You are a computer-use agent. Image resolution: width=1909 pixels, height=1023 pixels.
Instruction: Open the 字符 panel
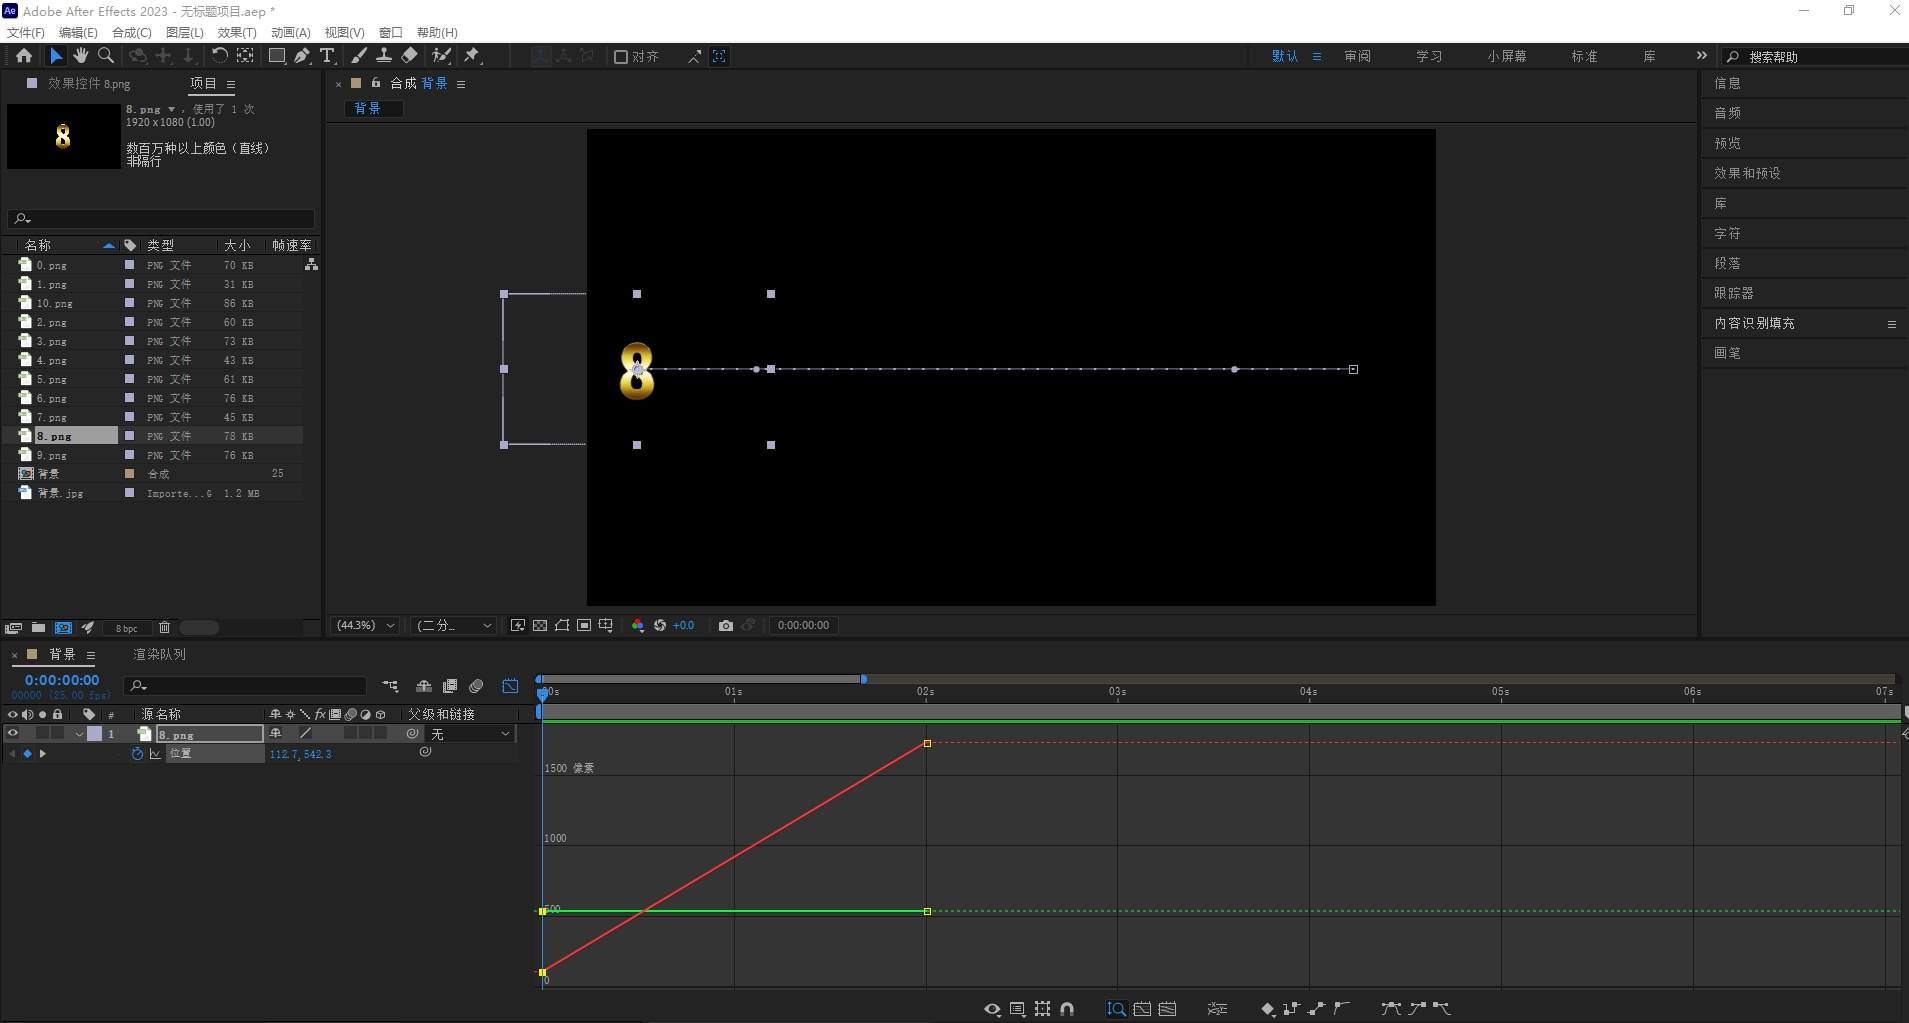click(1727, 233)
